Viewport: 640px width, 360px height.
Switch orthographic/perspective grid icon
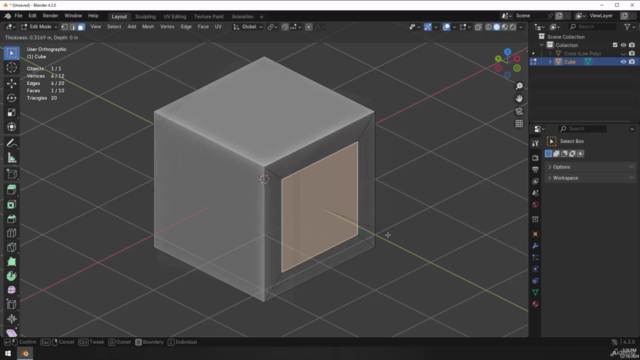click(519, 124)
